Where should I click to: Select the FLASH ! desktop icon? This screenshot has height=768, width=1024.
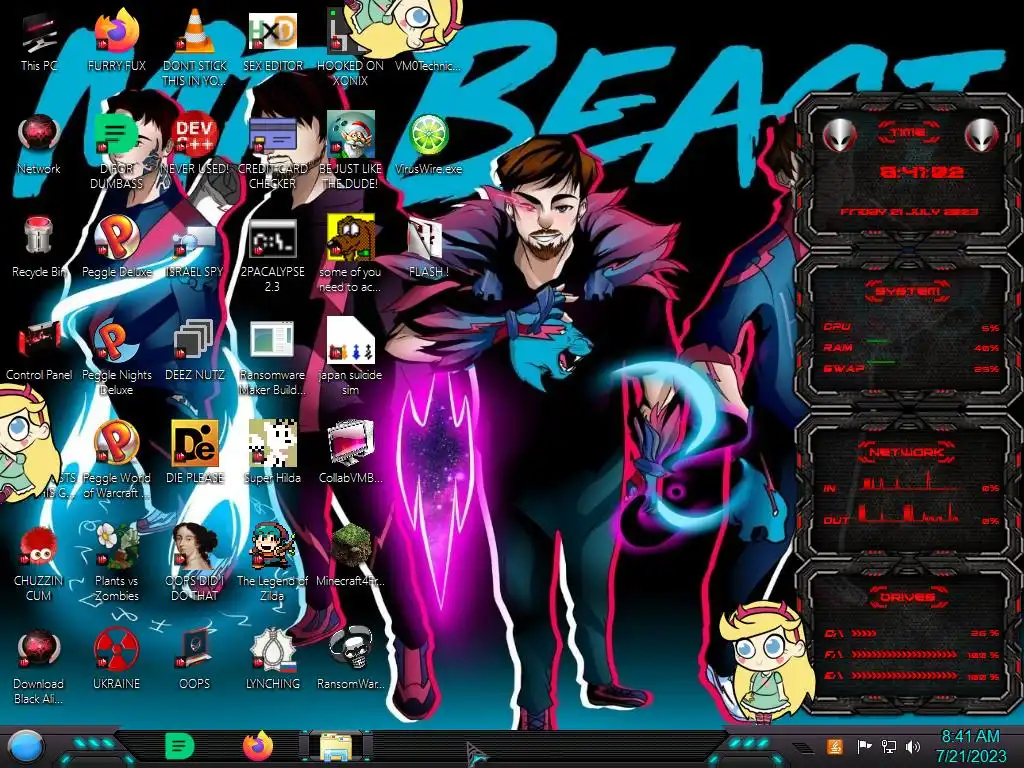(x=428, y=248)
